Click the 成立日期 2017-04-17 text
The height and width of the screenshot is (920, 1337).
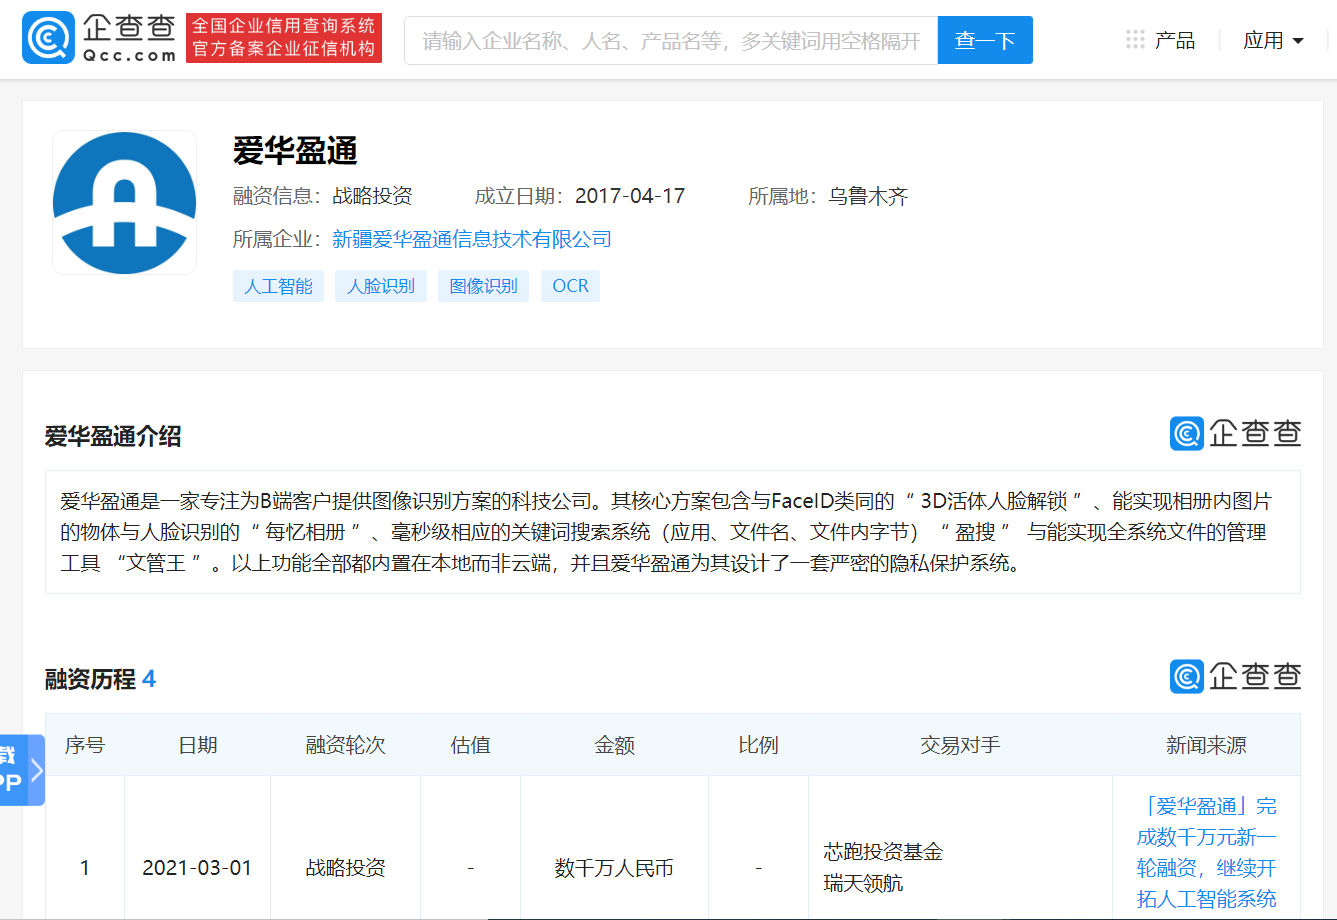(x=580, y=196)
